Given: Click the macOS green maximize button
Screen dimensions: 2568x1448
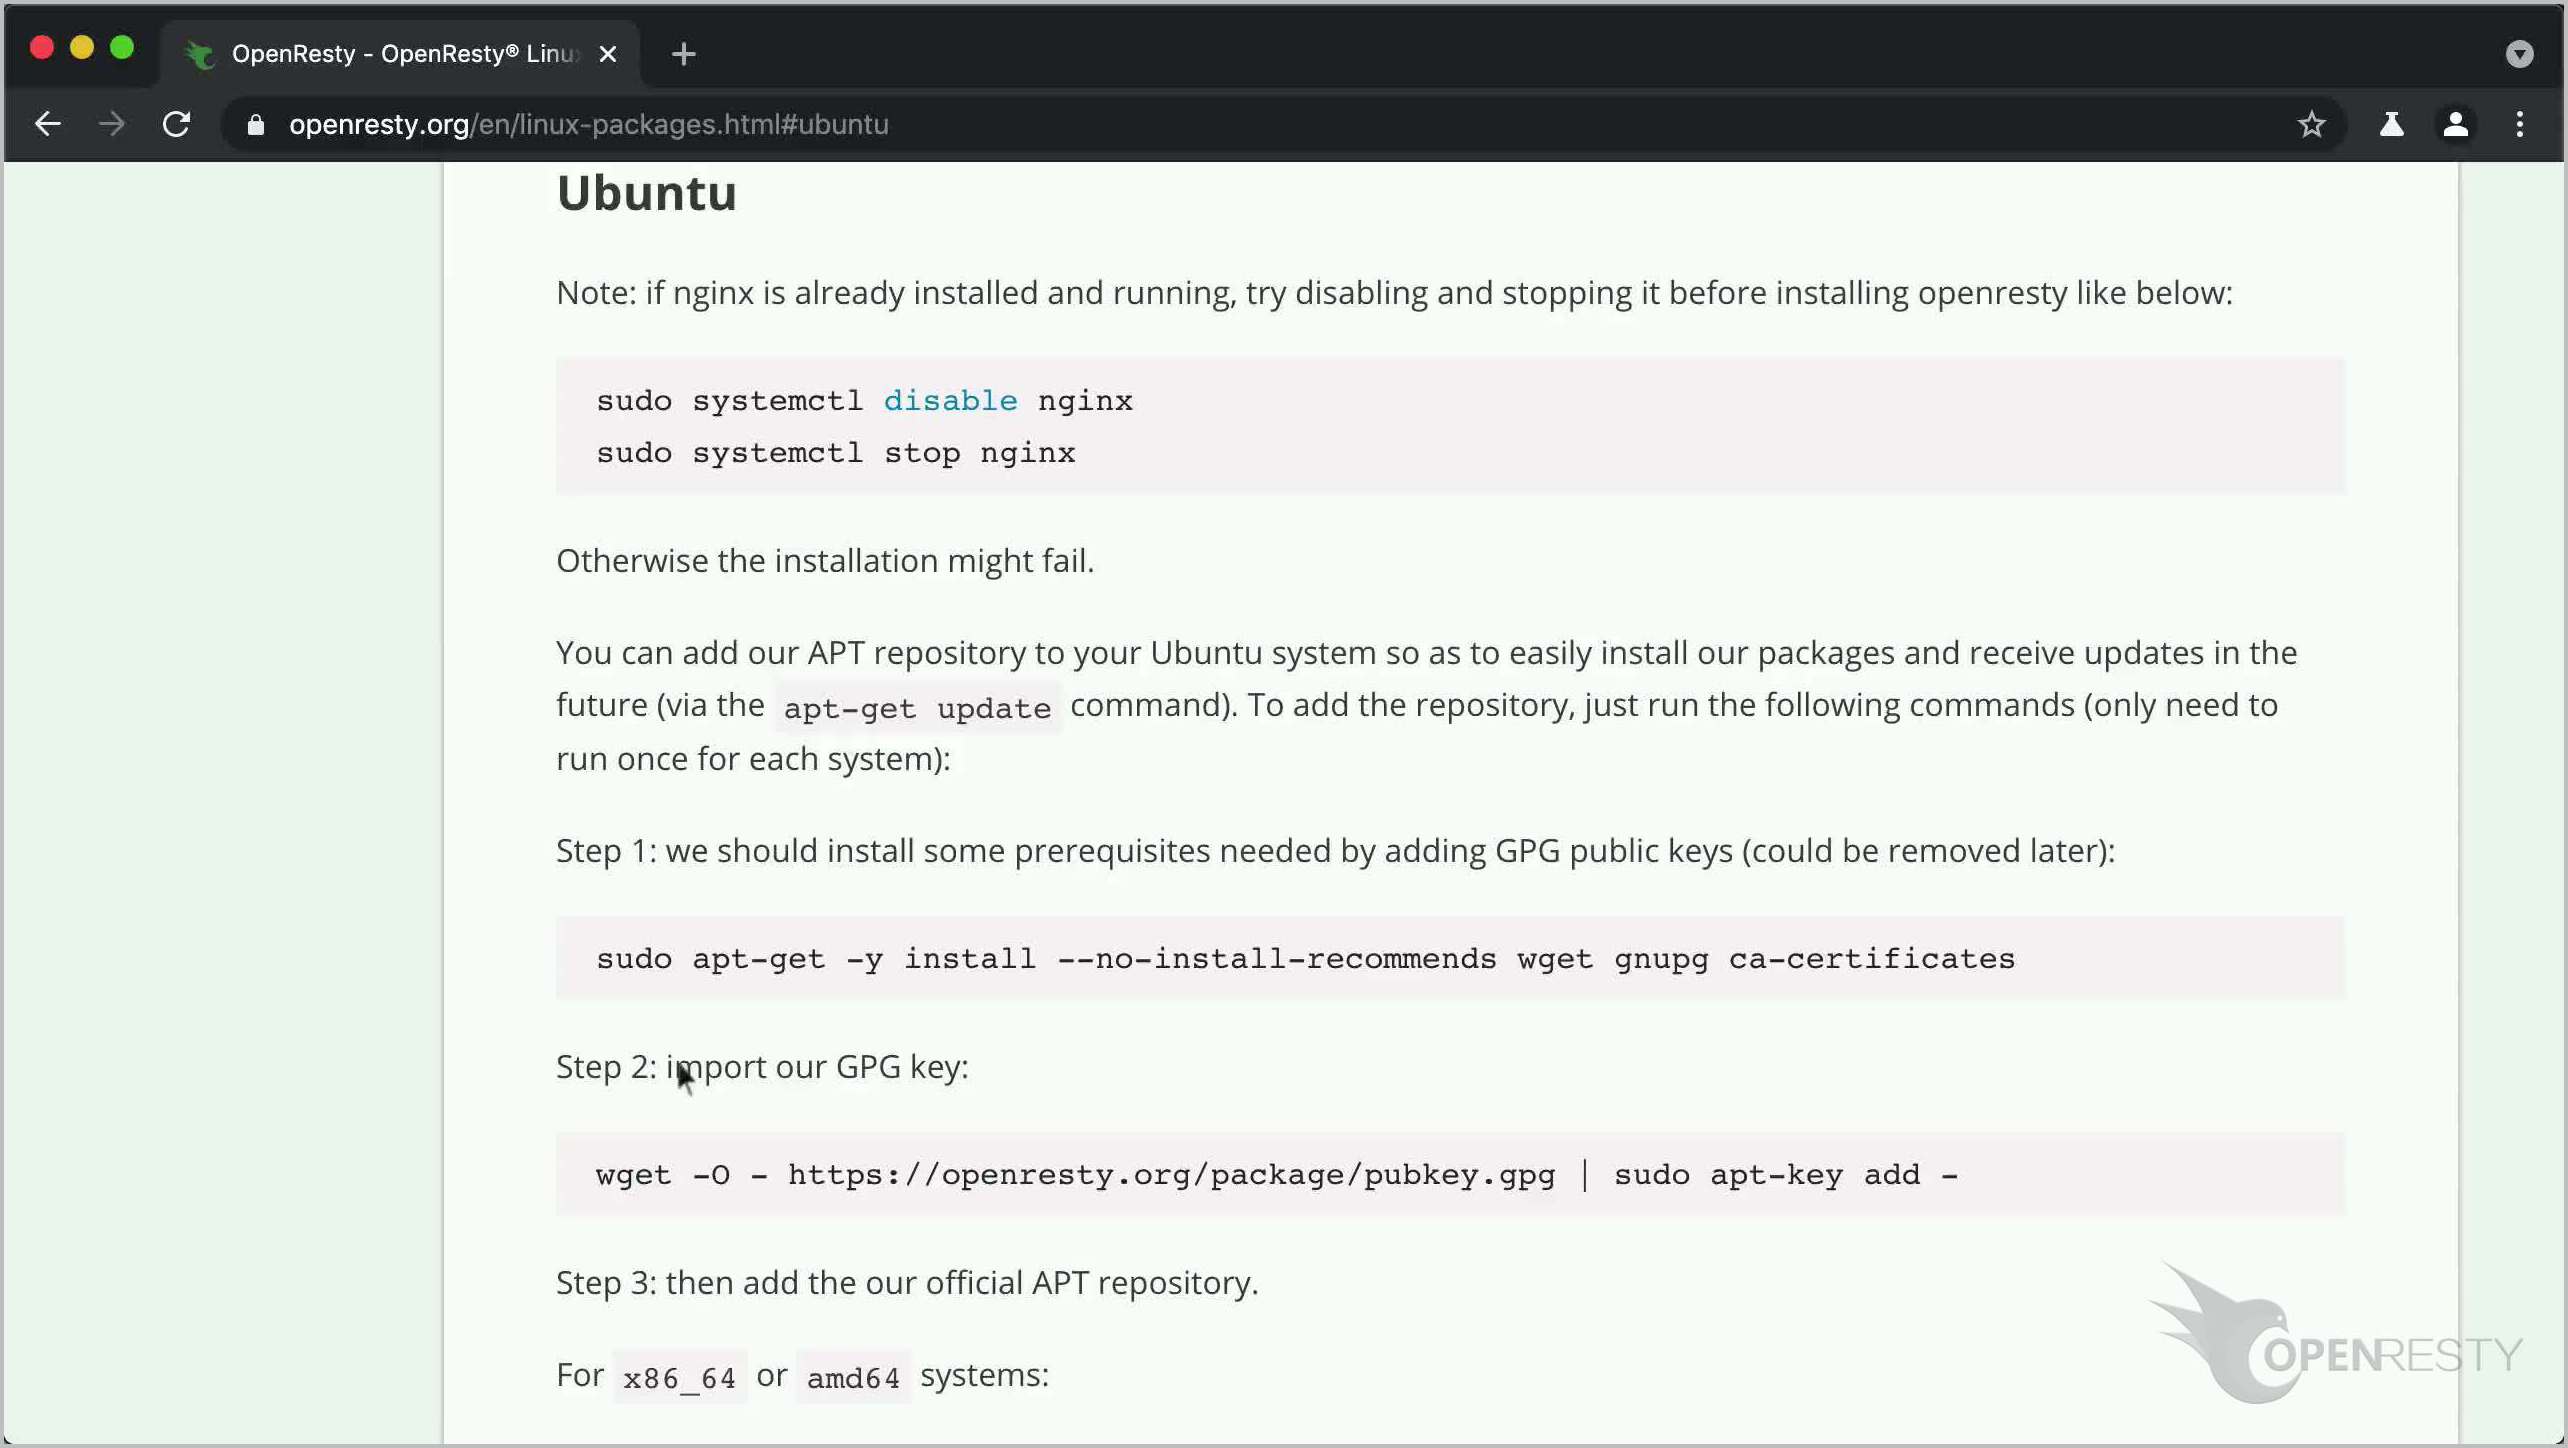Looking at the screenshot, I should 122,47.
